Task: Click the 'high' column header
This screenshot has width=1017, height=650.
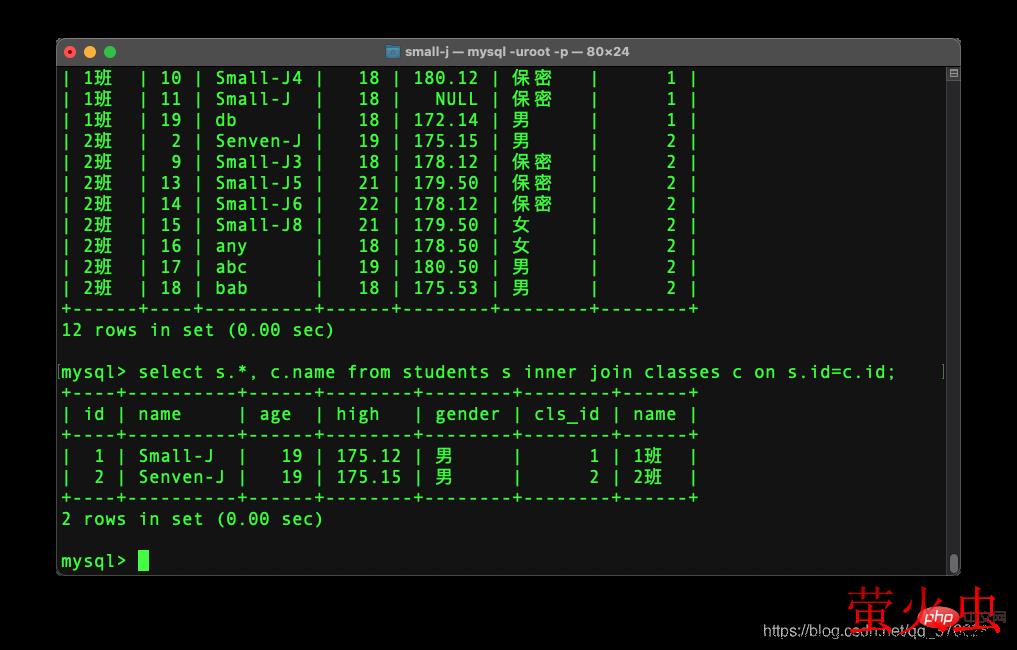Action: point(358,414)
